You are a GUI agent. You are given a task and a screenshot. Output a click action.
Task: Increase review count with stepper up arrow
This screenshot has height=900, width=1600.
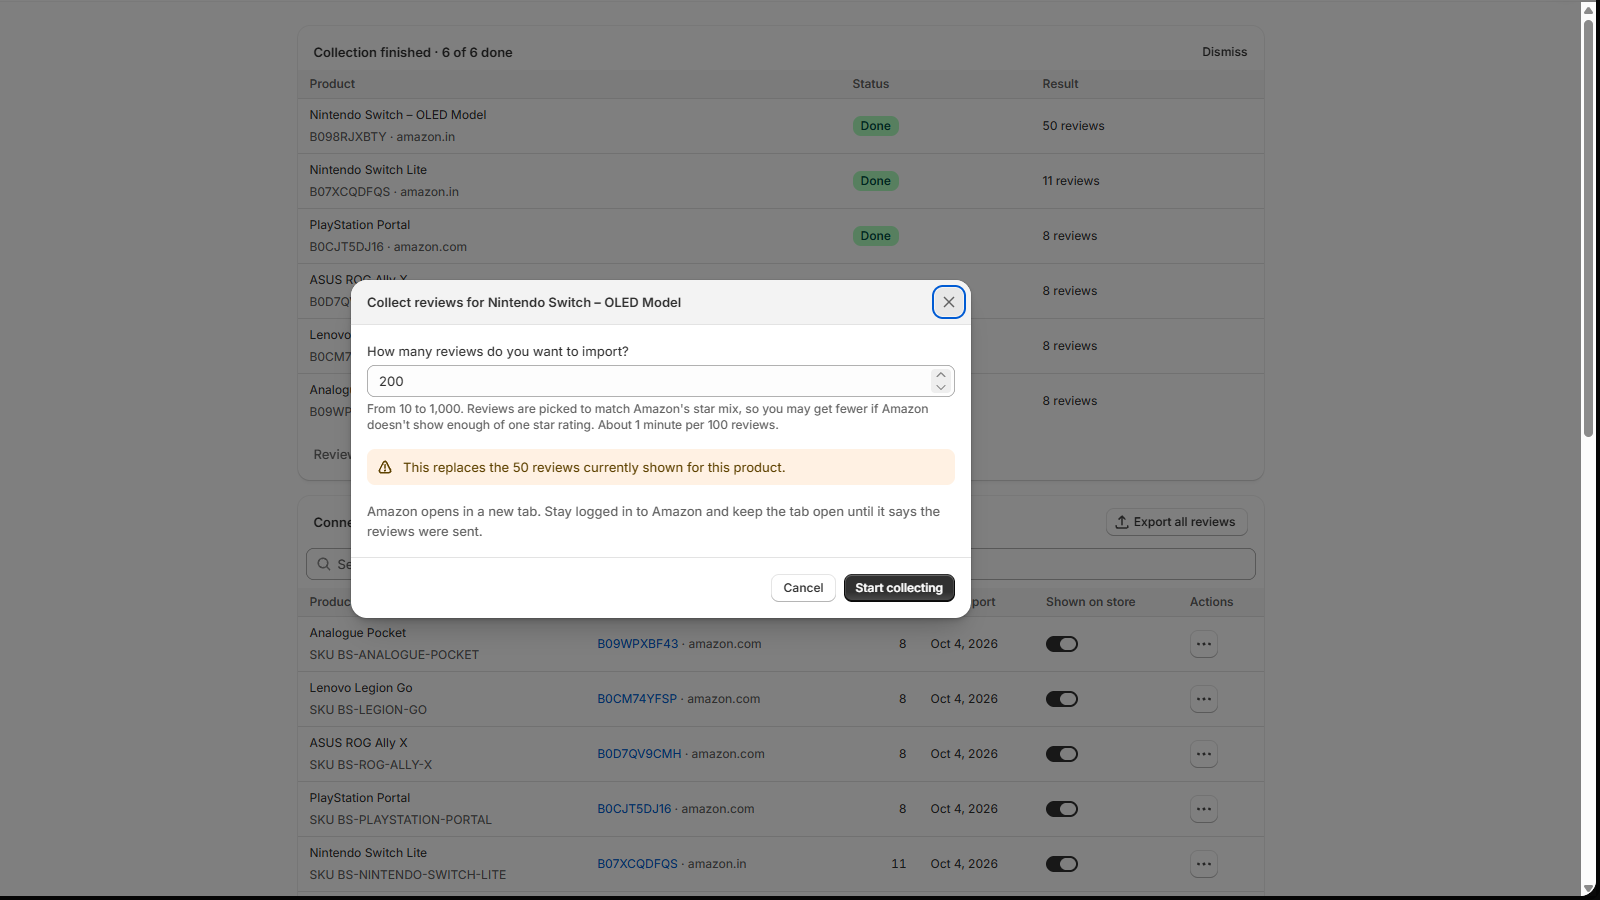940,375
